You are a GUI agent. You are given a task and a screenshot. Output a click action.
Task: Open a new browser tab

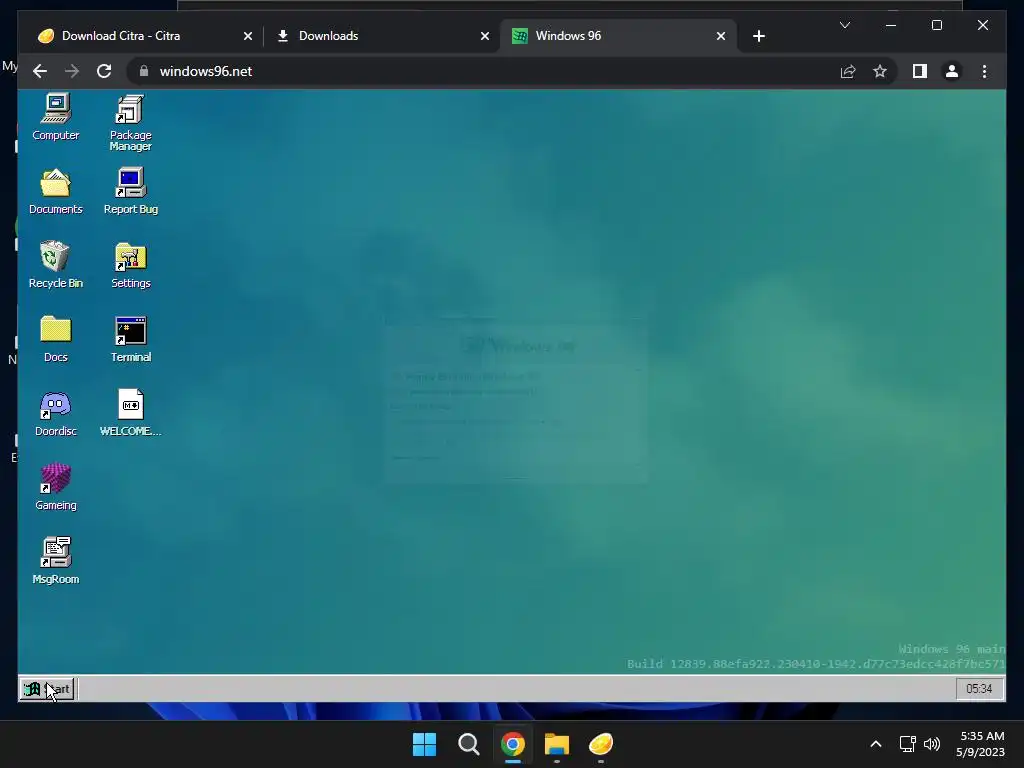(x=759, y=36)
